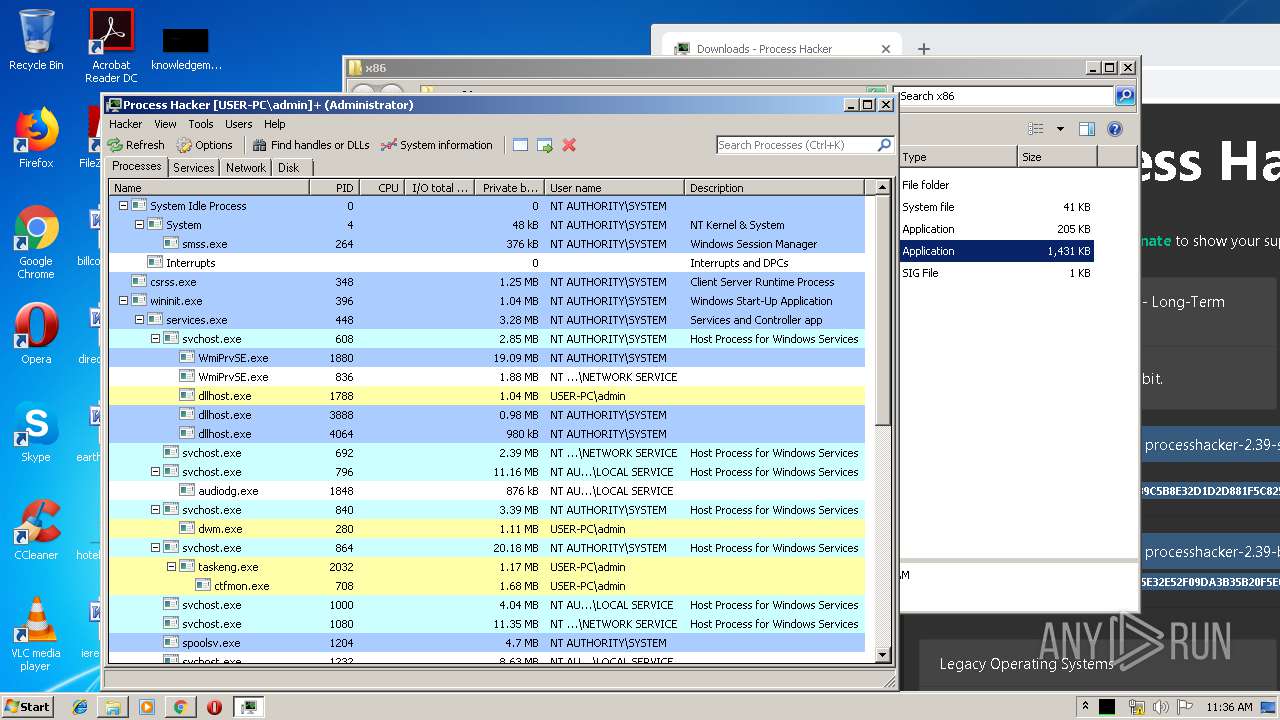Collapse svchost.exe PID 608 node
Viewport: 1280px width, 720px height.
point(155,339)
